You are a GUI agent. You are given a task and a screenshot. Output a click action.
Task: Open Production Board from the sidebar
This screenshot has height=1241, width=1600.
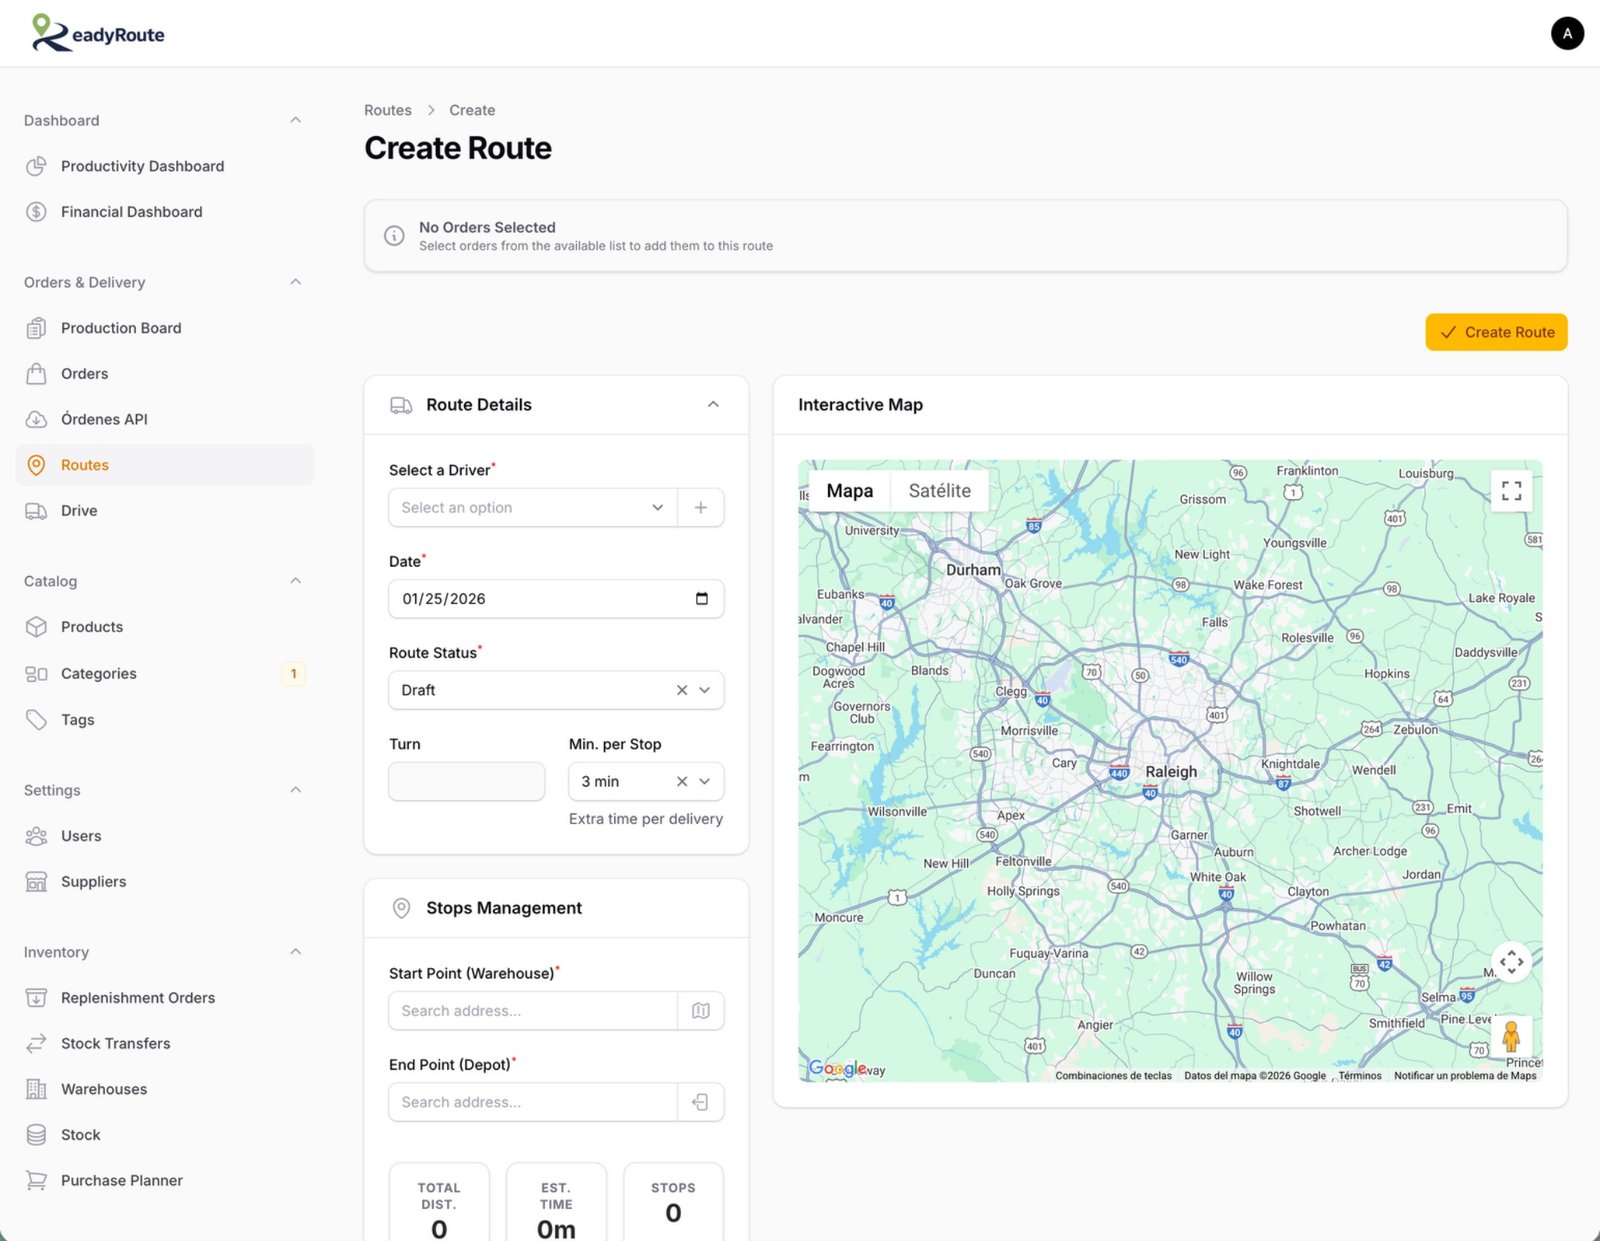(x=120, y=327)
